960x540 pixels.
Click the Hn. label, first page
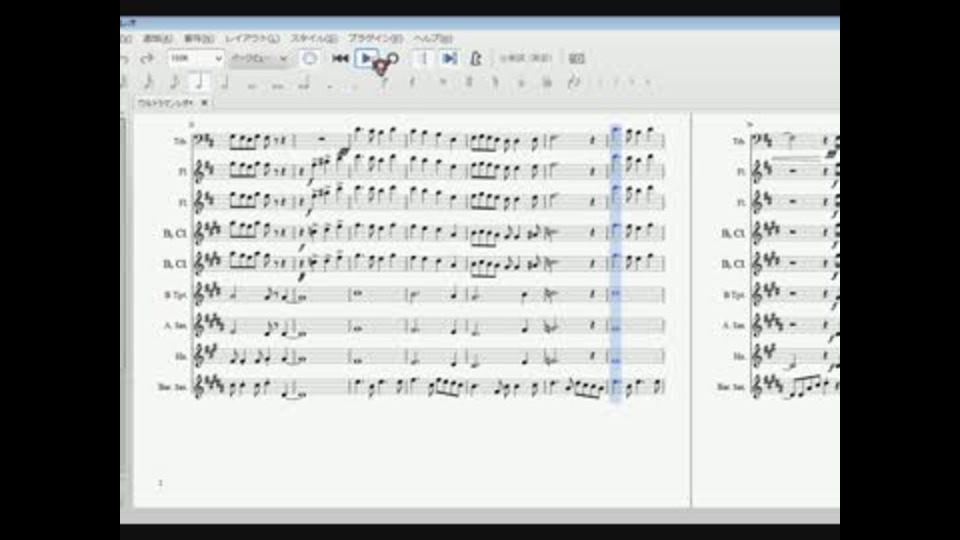pyautogui.click(x=181, y=356)
